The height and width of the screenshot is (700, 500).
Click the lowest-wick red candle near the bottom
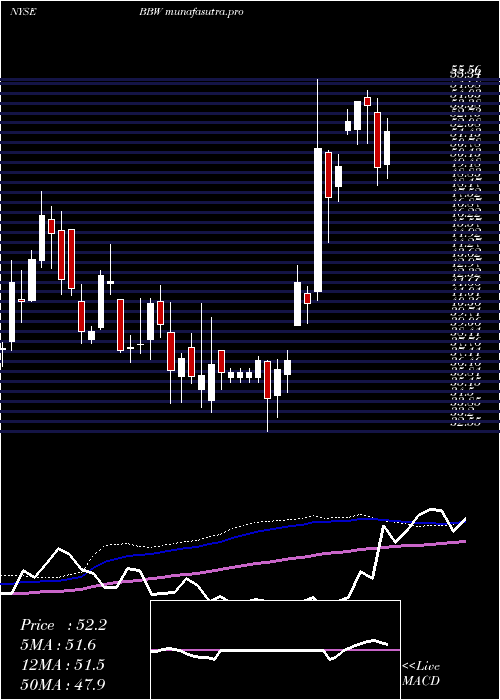[267, 379]
